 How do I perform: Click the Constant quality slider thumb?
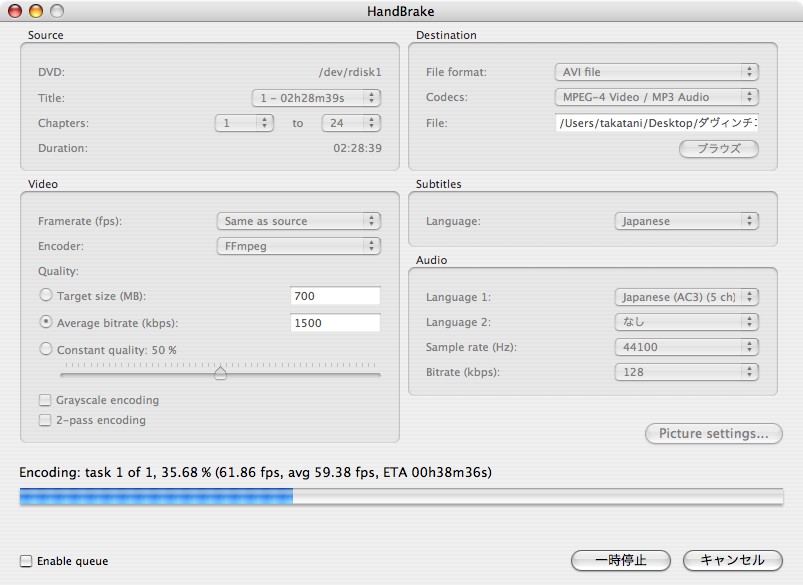[x=220, y=372]
